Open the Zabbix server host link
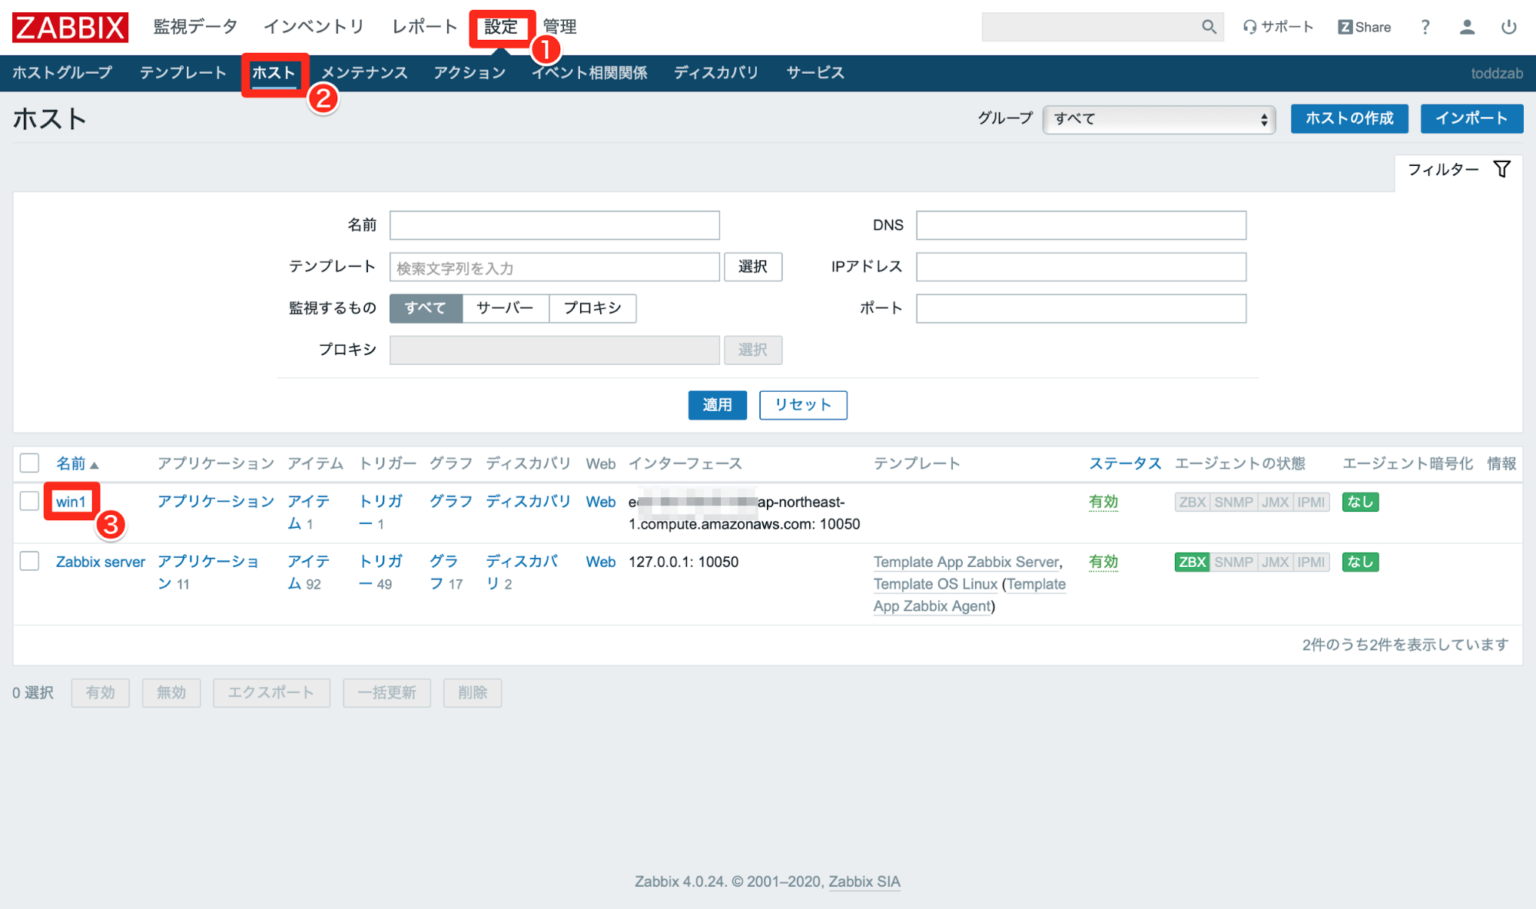1536x909 pixels. [x=100, y=562]
